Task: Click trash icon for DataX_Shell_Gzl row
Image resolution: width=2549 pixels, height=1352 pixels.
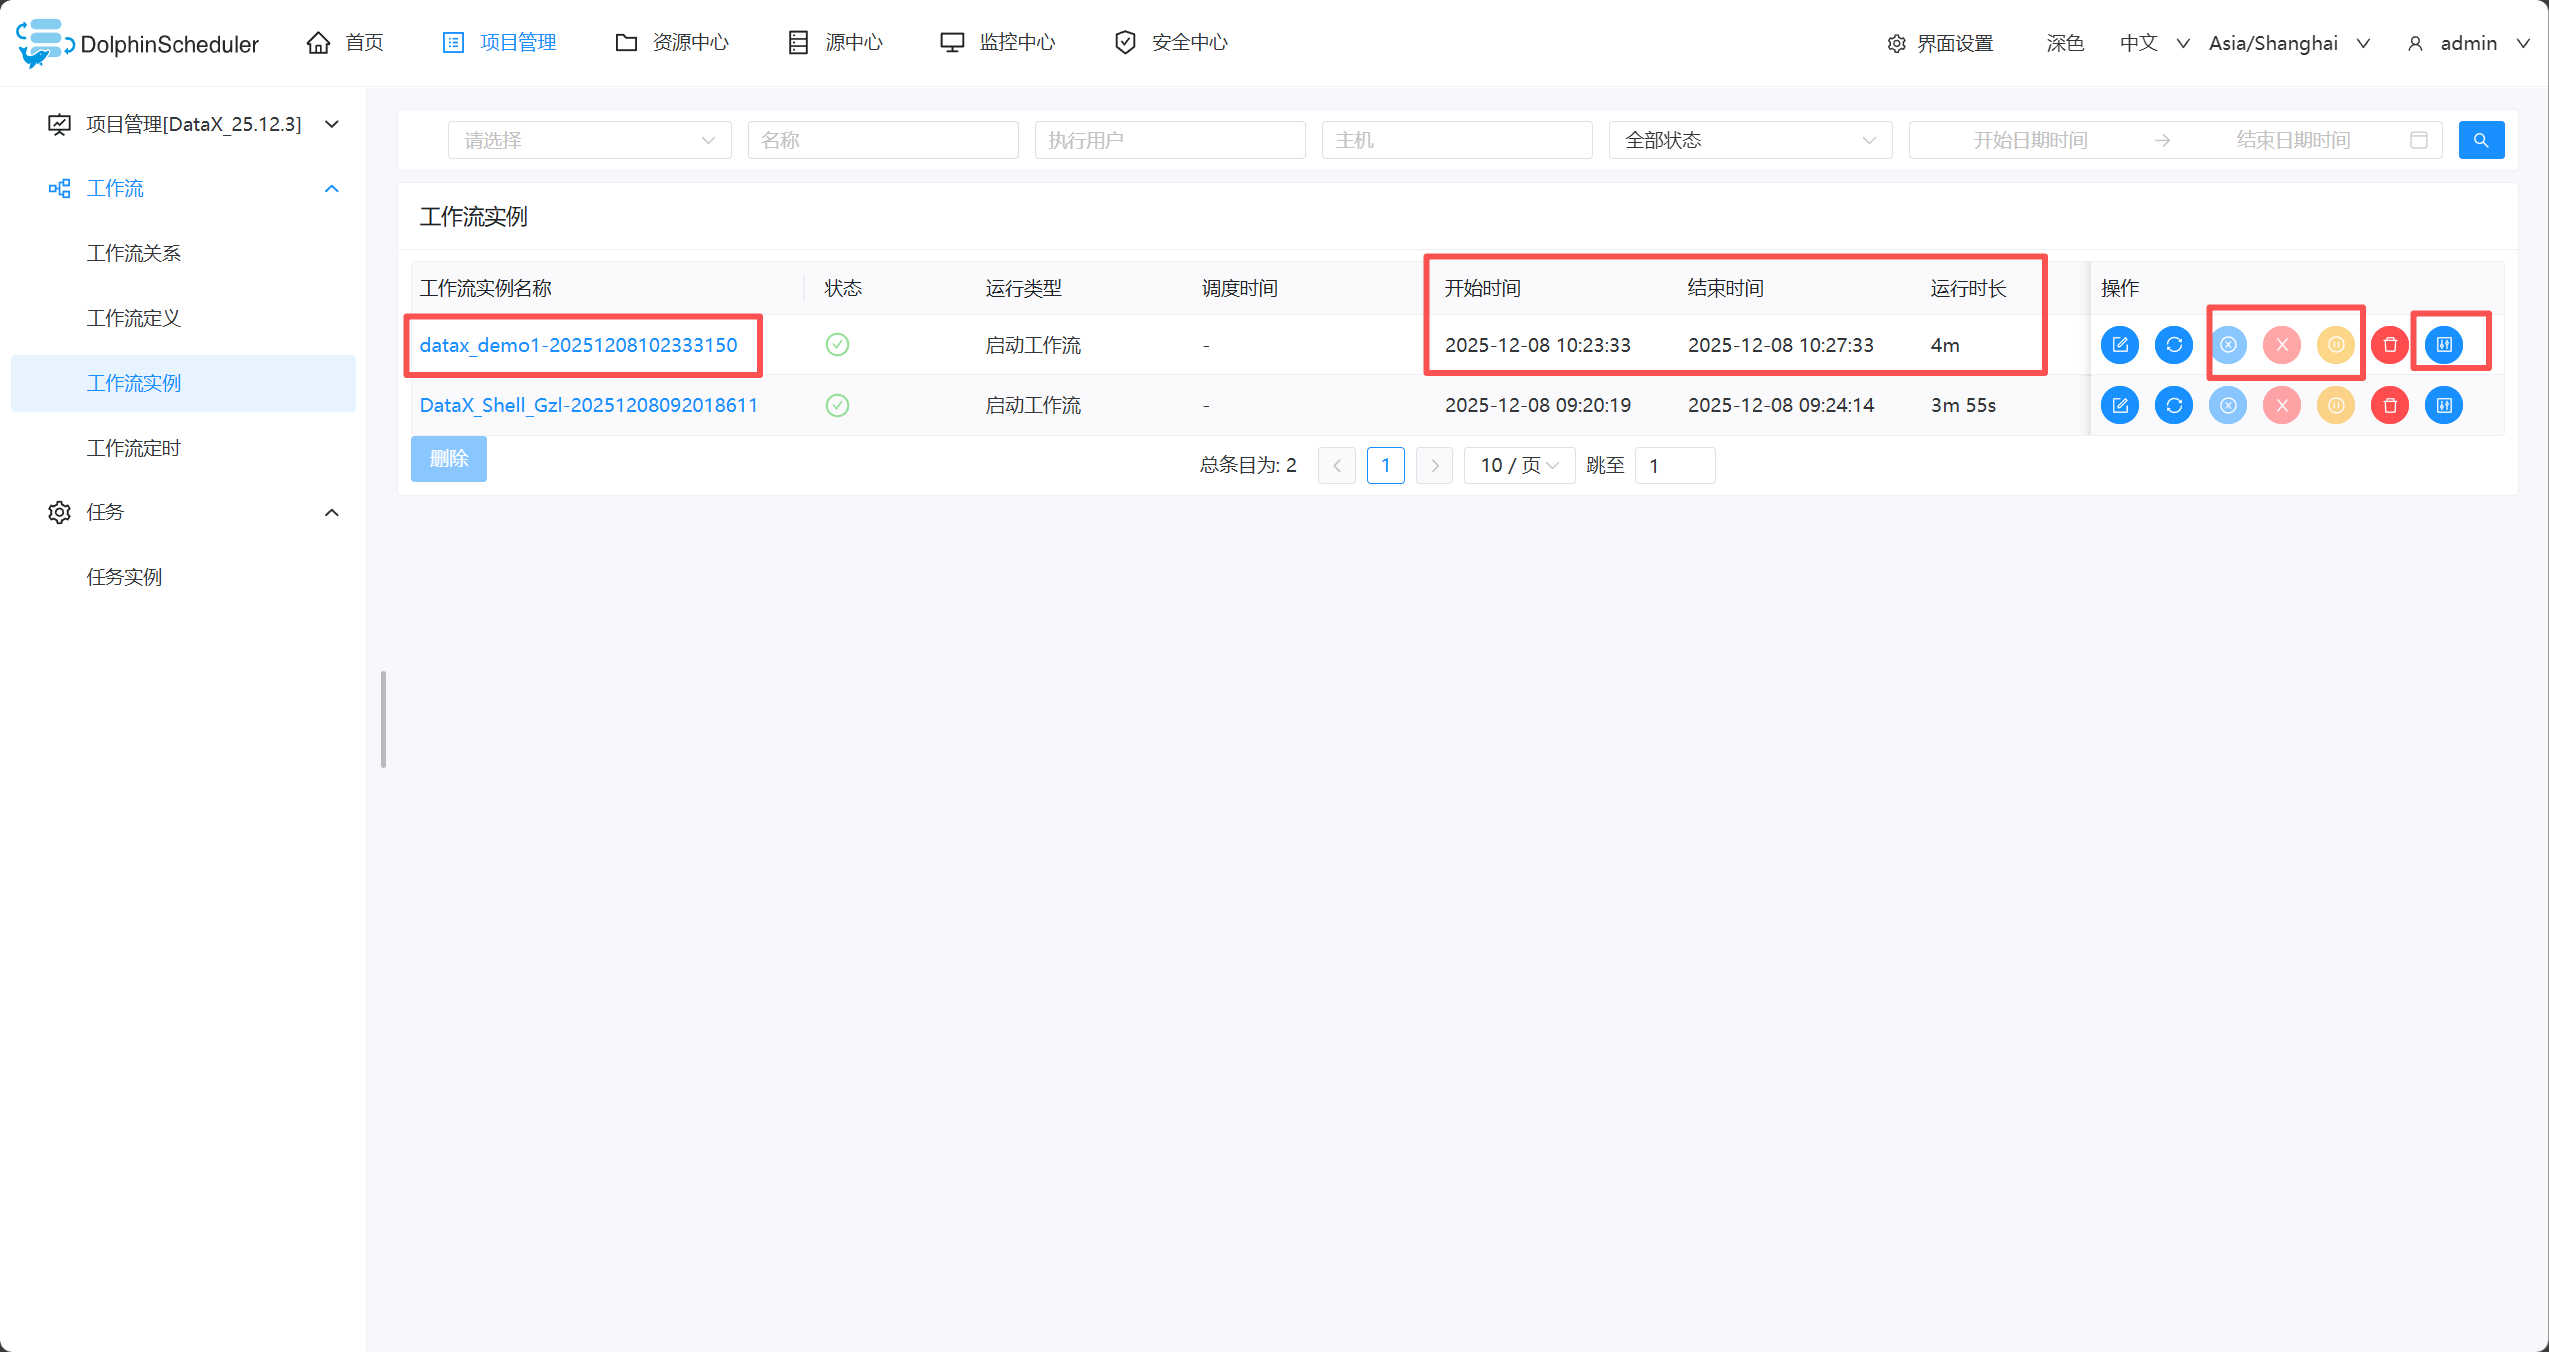Action: click(2389, 405)
